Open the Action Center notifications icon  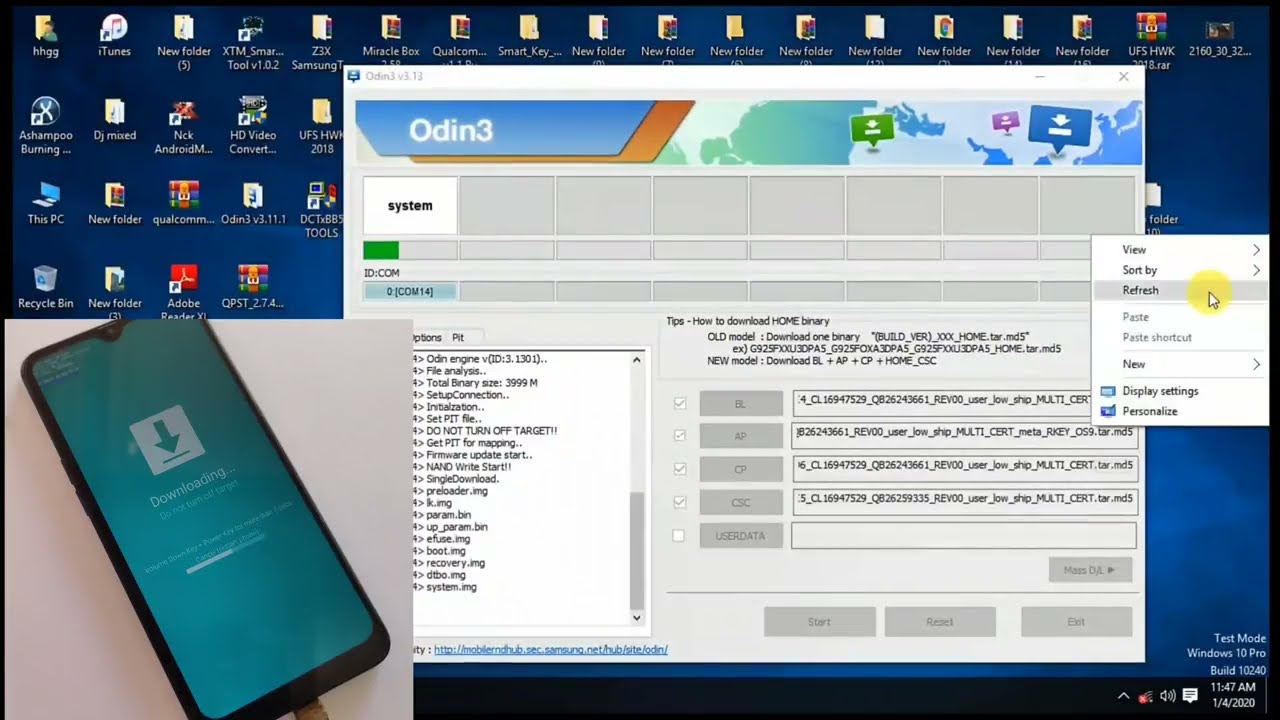1190,695
